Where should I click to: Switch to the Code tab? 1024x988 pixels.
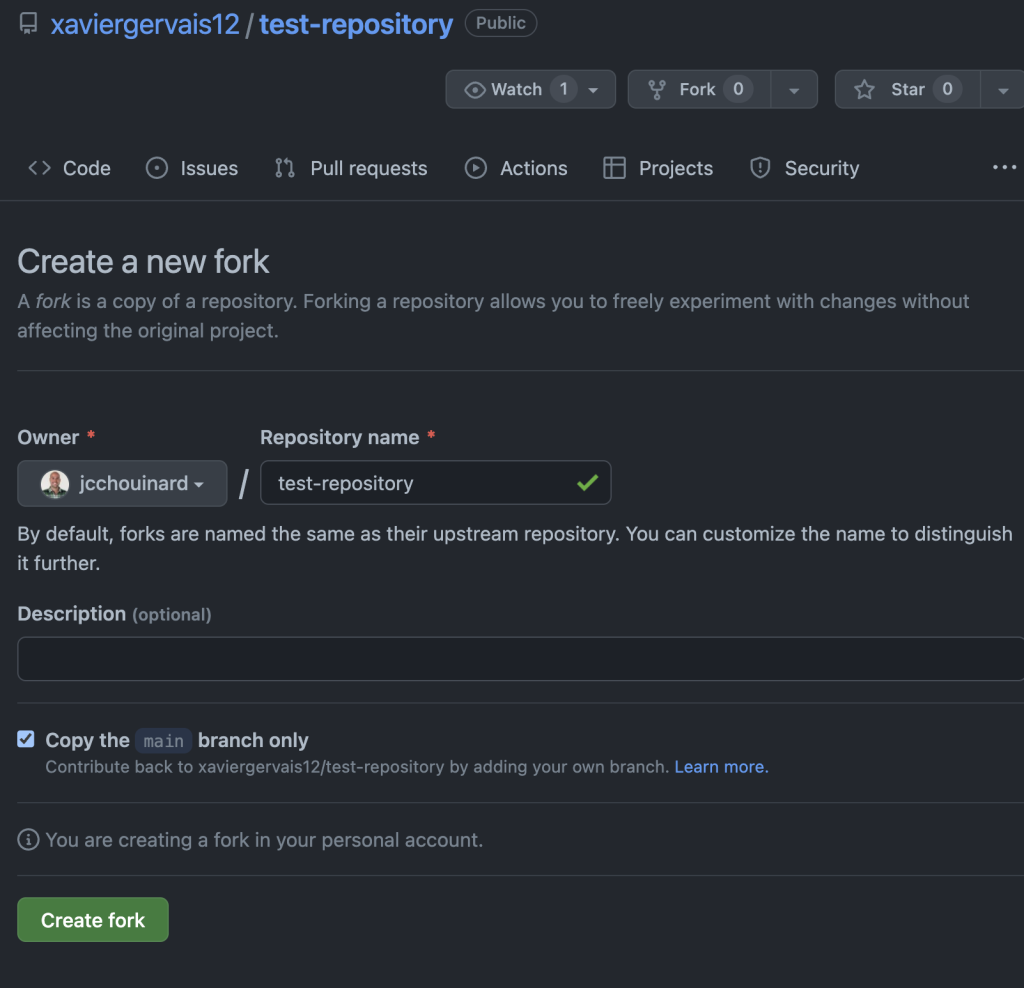click(69, 168)
